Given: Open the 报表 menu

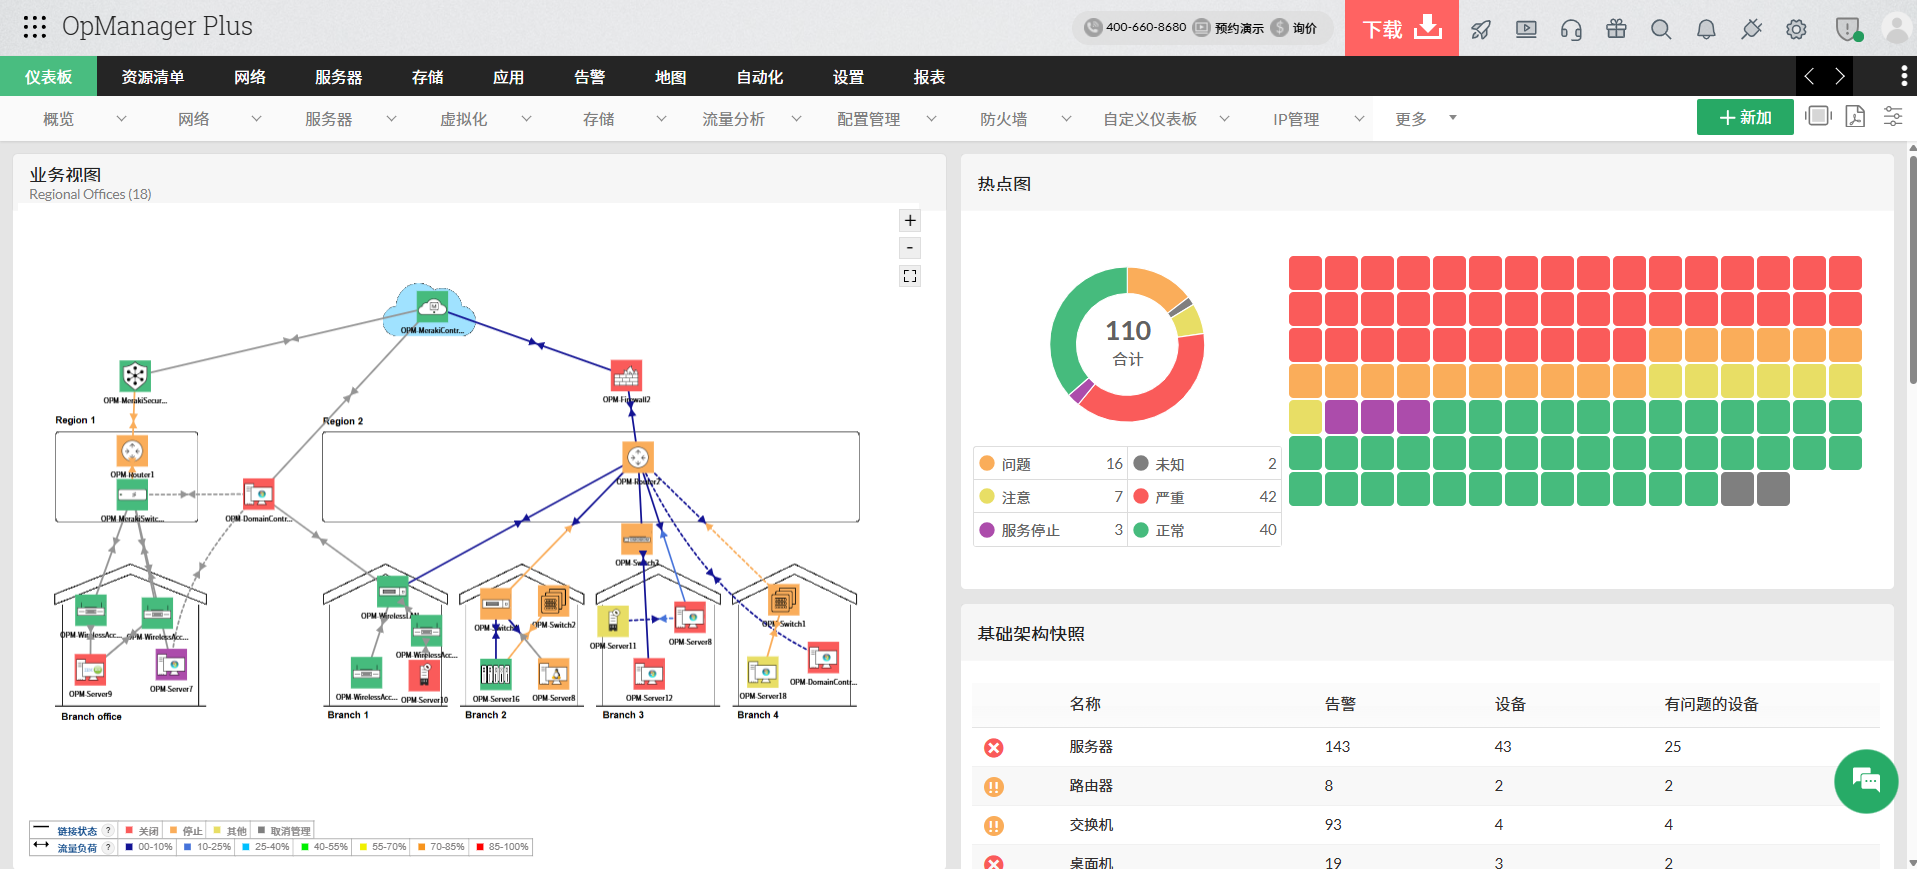Looking at the screenshot, I should pyautogui.click(x=929, y=77).
